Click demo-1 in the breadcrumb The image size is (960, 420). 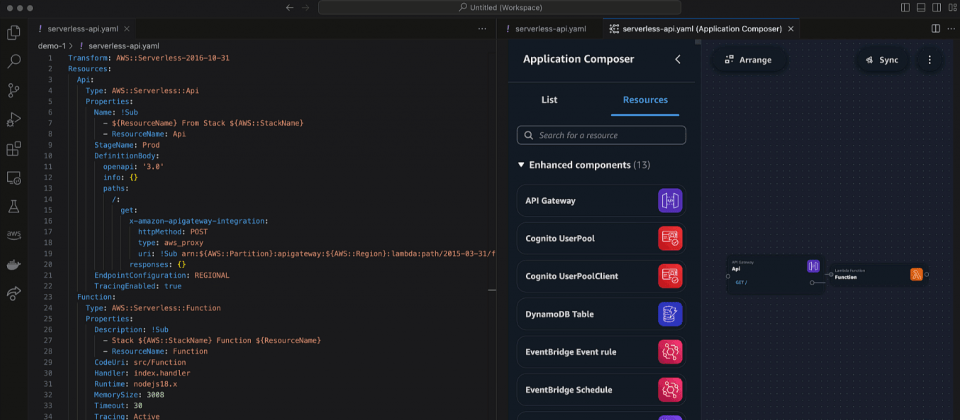point(51,46)
